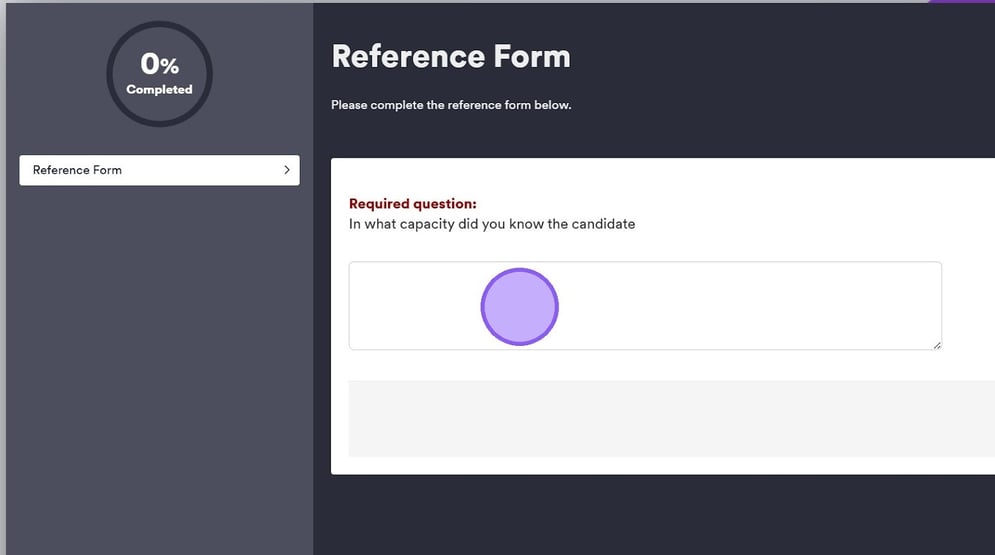The image size is (995, 555).
Task: Click the purple circle pointer highlight
Action: click(519, 307)
